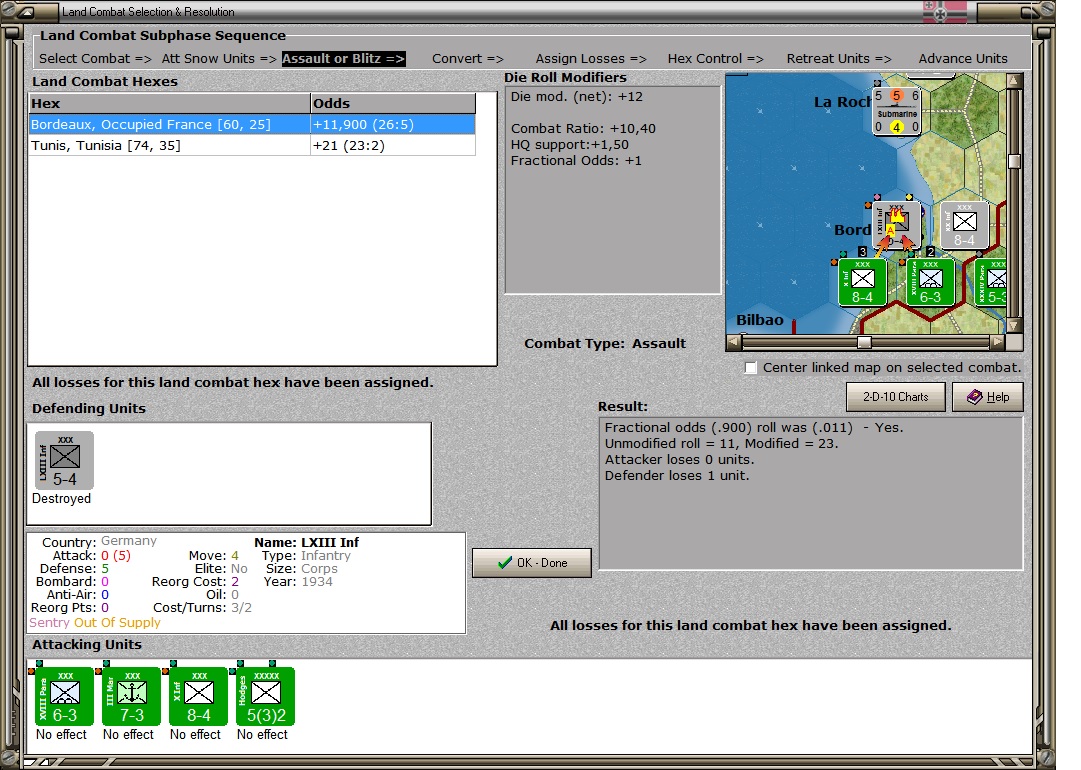Click the Out Of Supply status text
The height and width of the screenshot is (770, 1081).
[x=117, y=622]
